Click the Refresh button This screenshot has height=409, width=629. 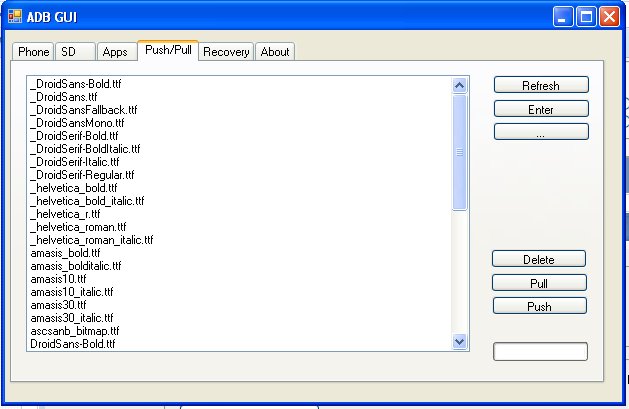[x=541, y=85]
